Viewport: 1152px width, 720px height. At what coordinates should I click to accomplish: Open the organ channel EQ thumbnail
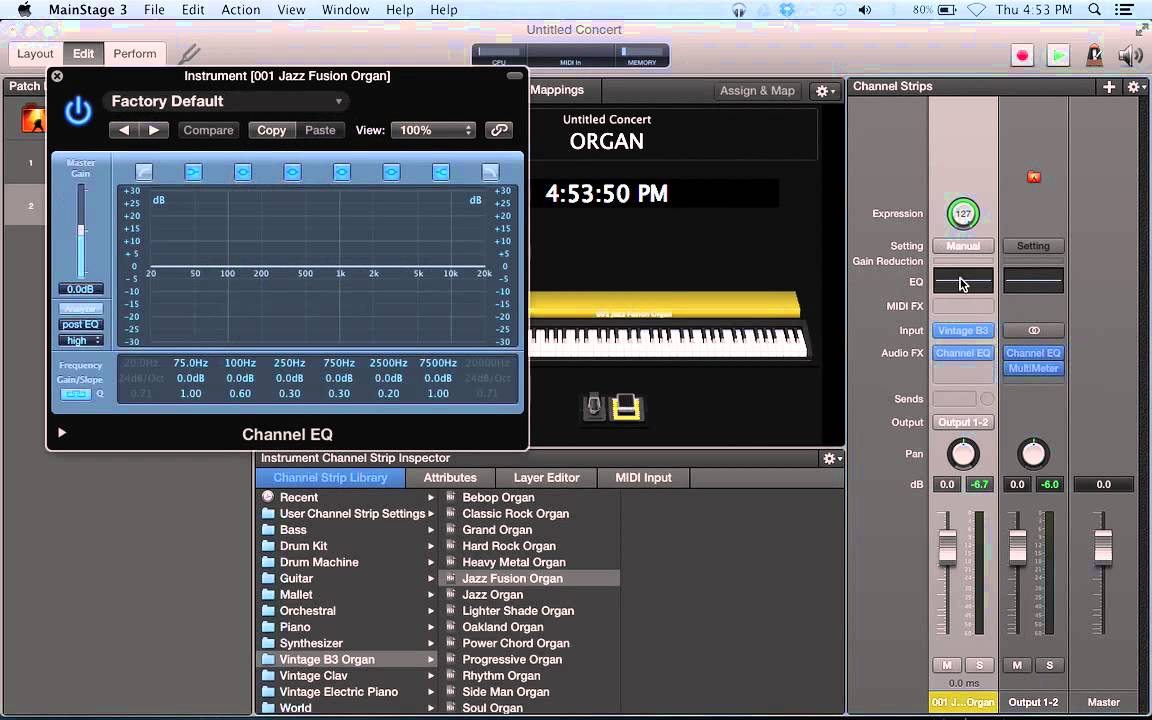[x=963, y=281]
